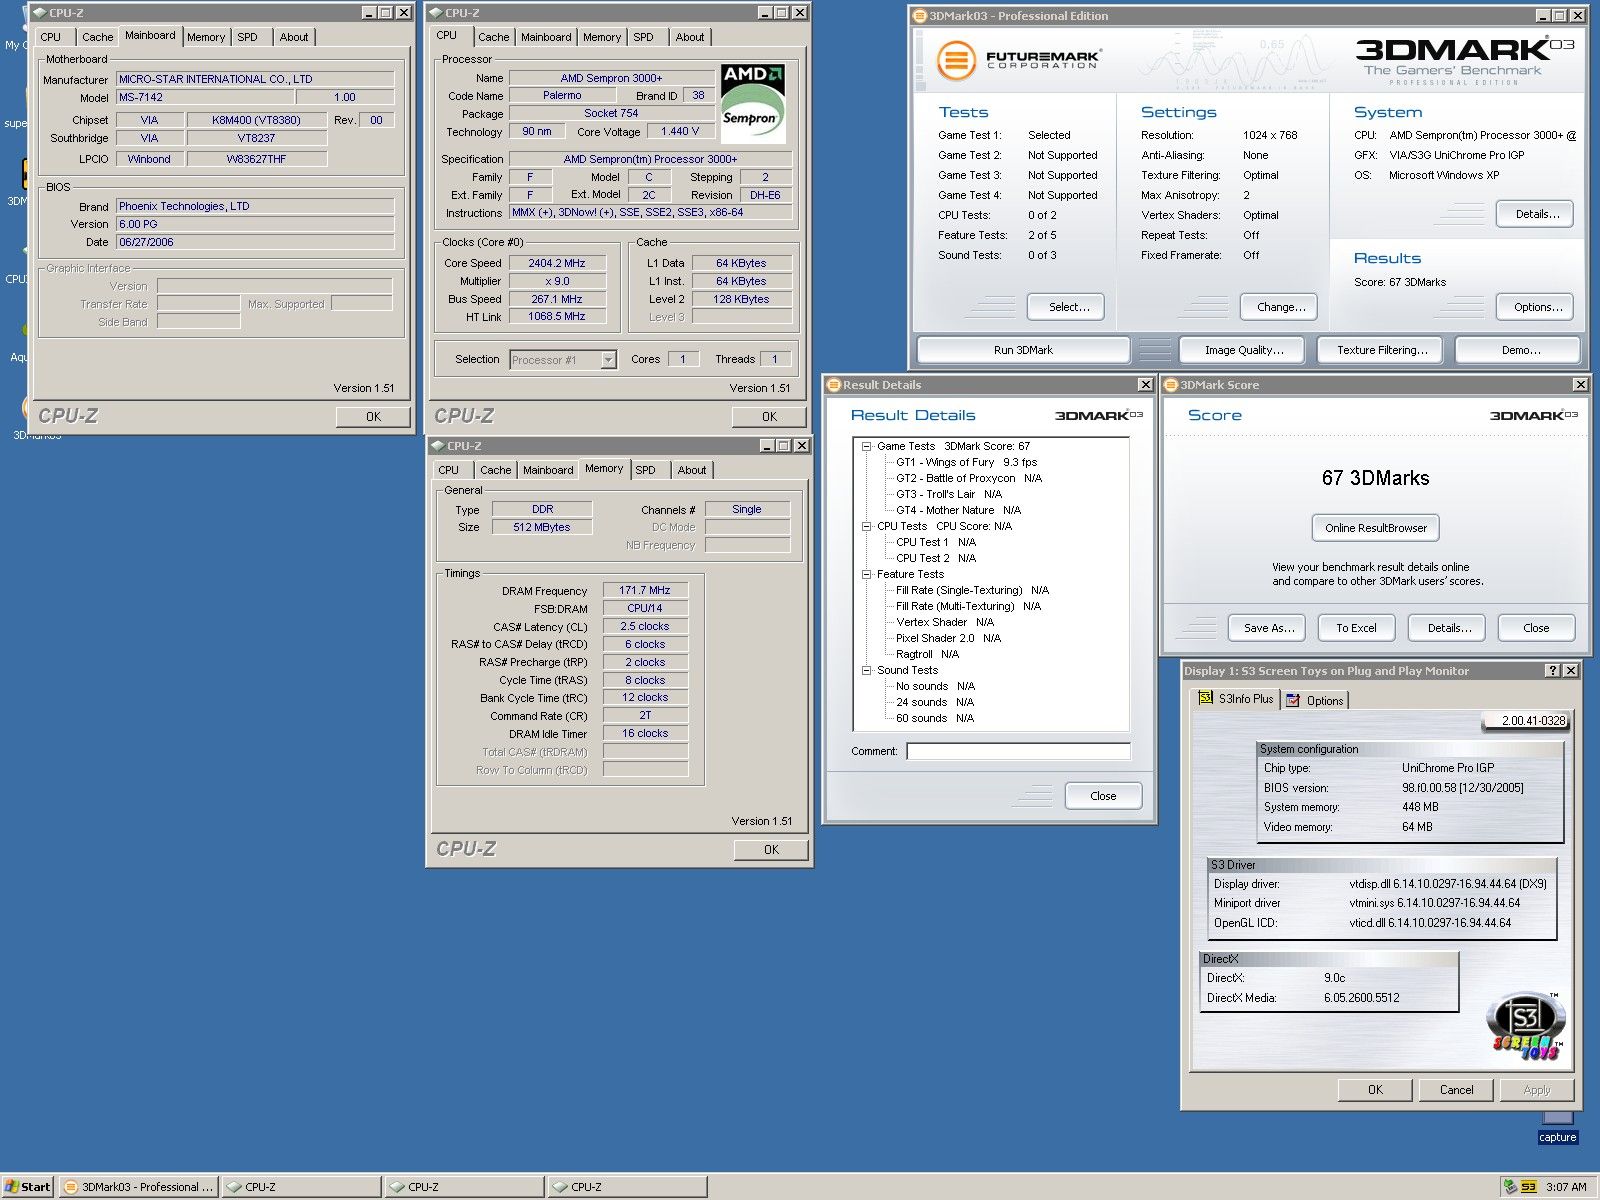Select Ragtroll tree row
The image size is (1600, 1200).
927,654
